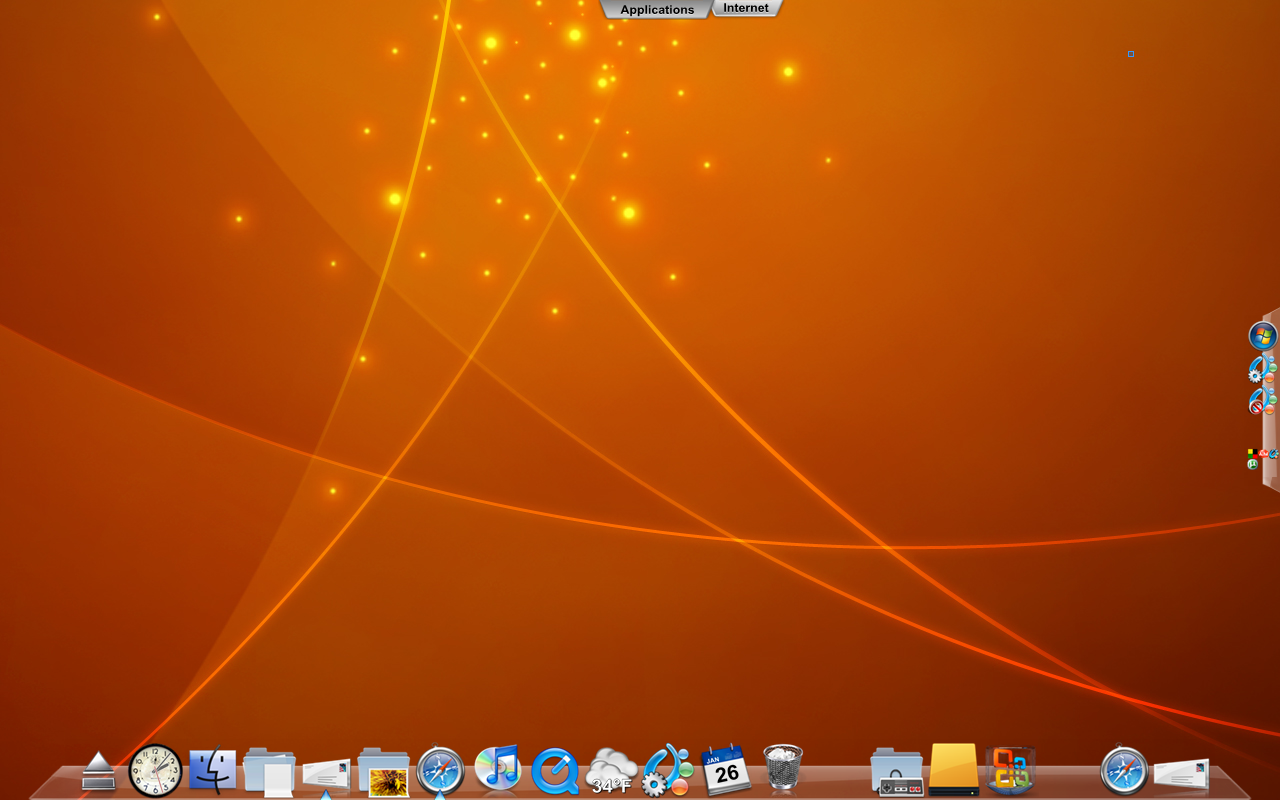Open Mail envelope beside the Finder folders

point(326,773)
